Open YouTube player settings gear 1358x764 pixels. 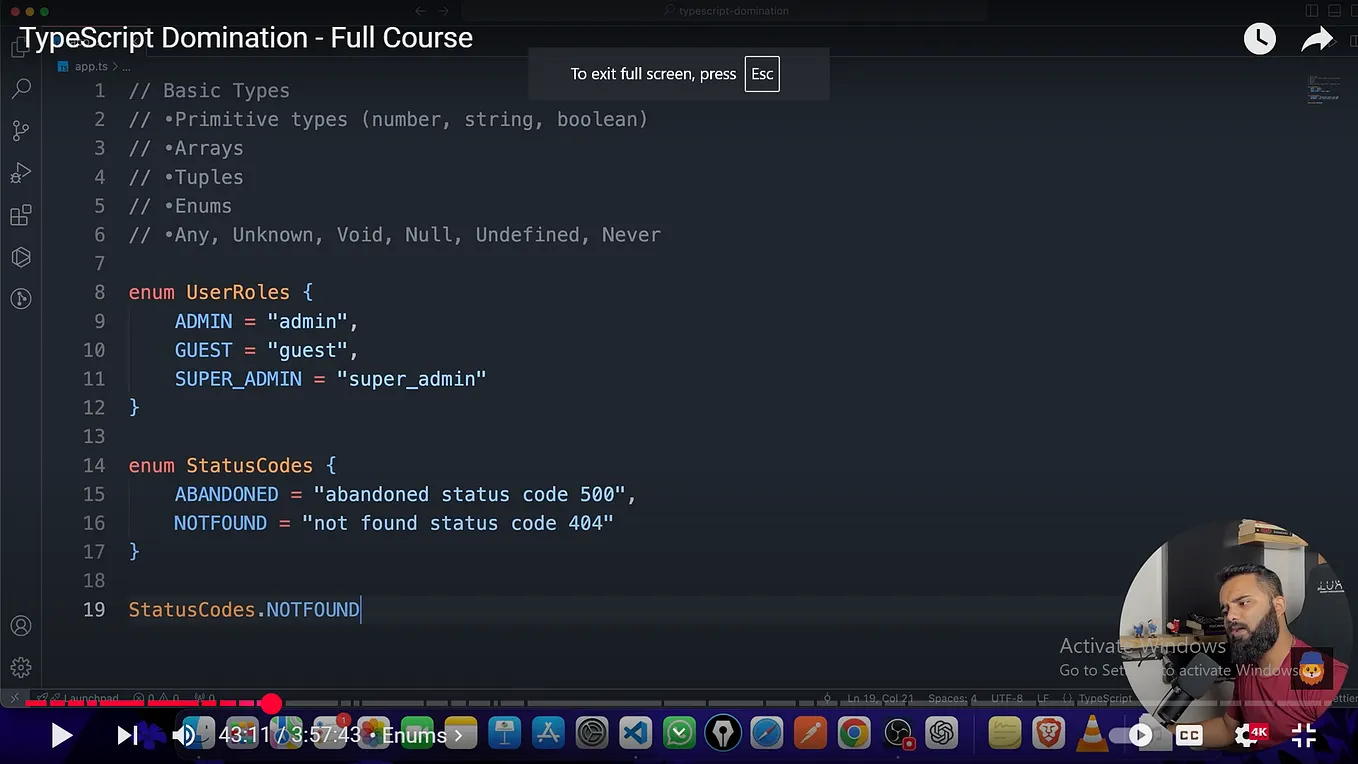(1246, 735)
